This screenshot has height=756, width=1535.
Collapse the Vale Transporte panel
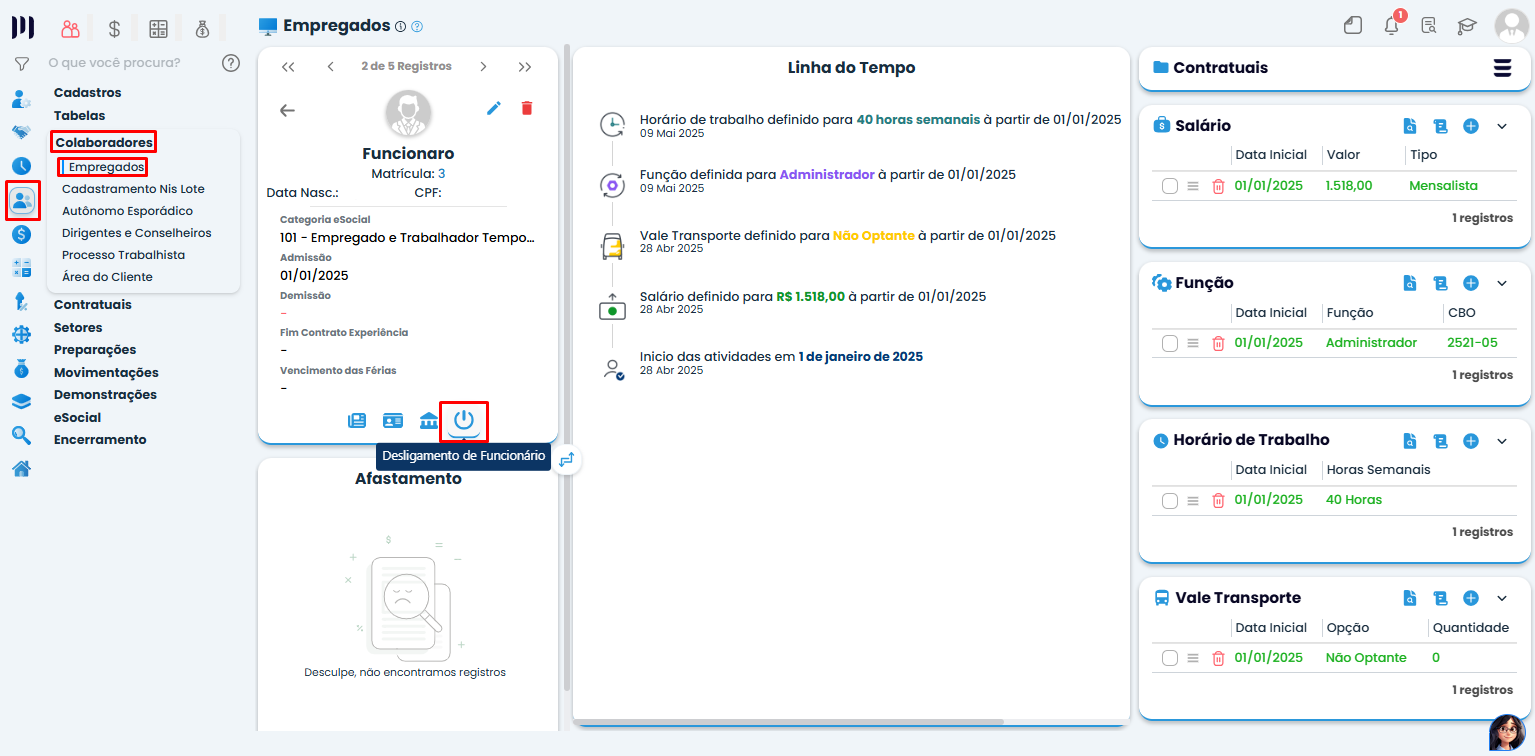pyautogui.click(x=1501, y=598)
